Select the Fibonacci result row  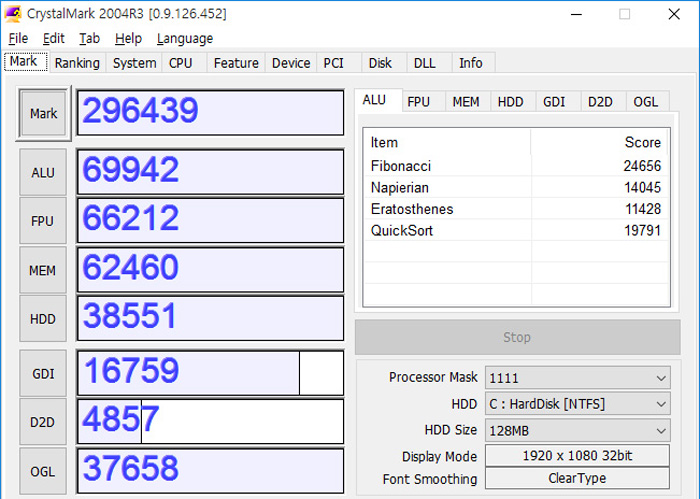point(516,166)
